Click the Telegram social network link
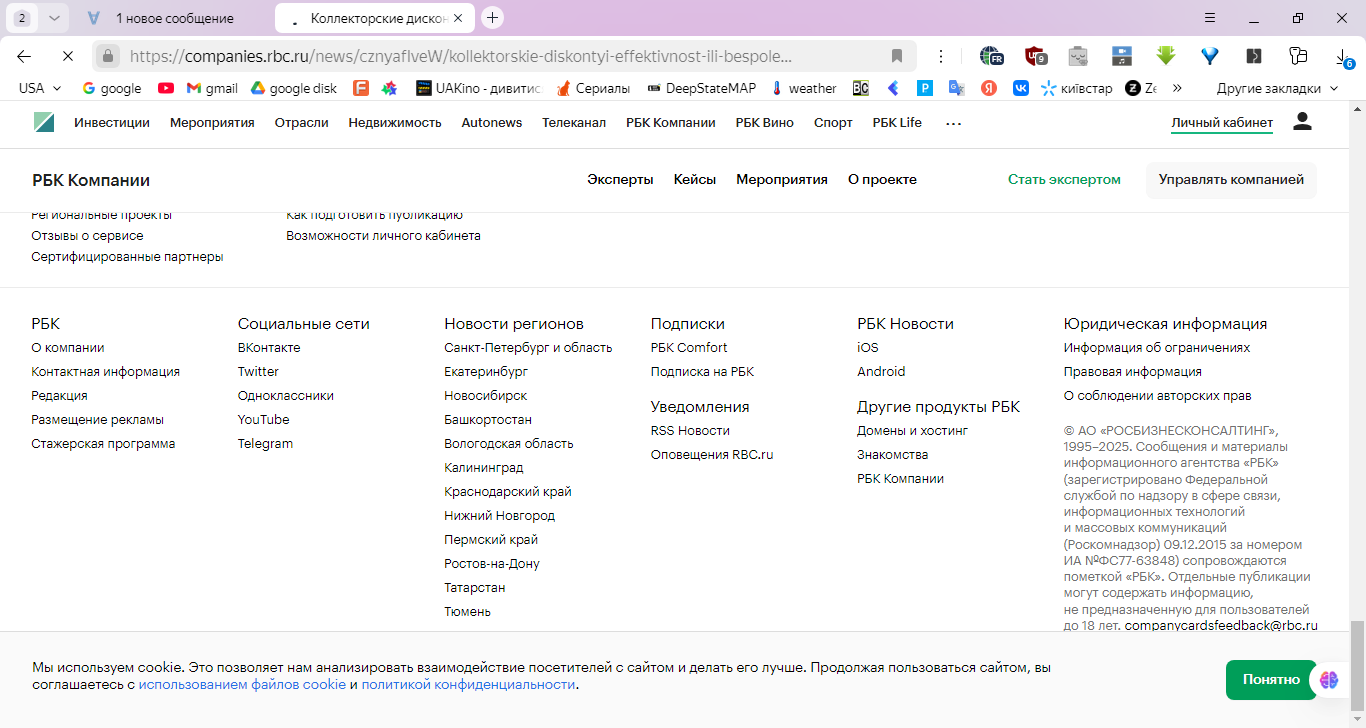 (265, 443)
